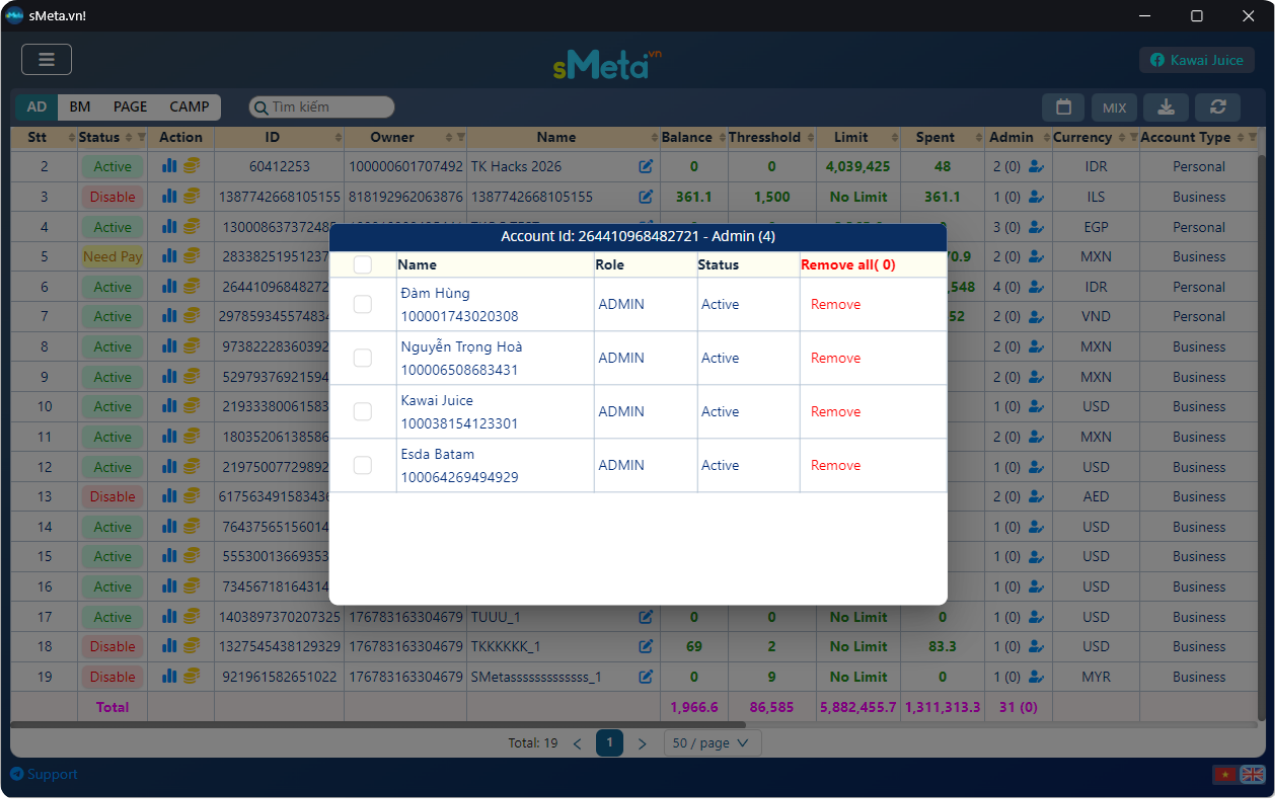Open admin list icon for IDR row 2
Viewport: 1280px width, 800px height.
(1036, 167)
